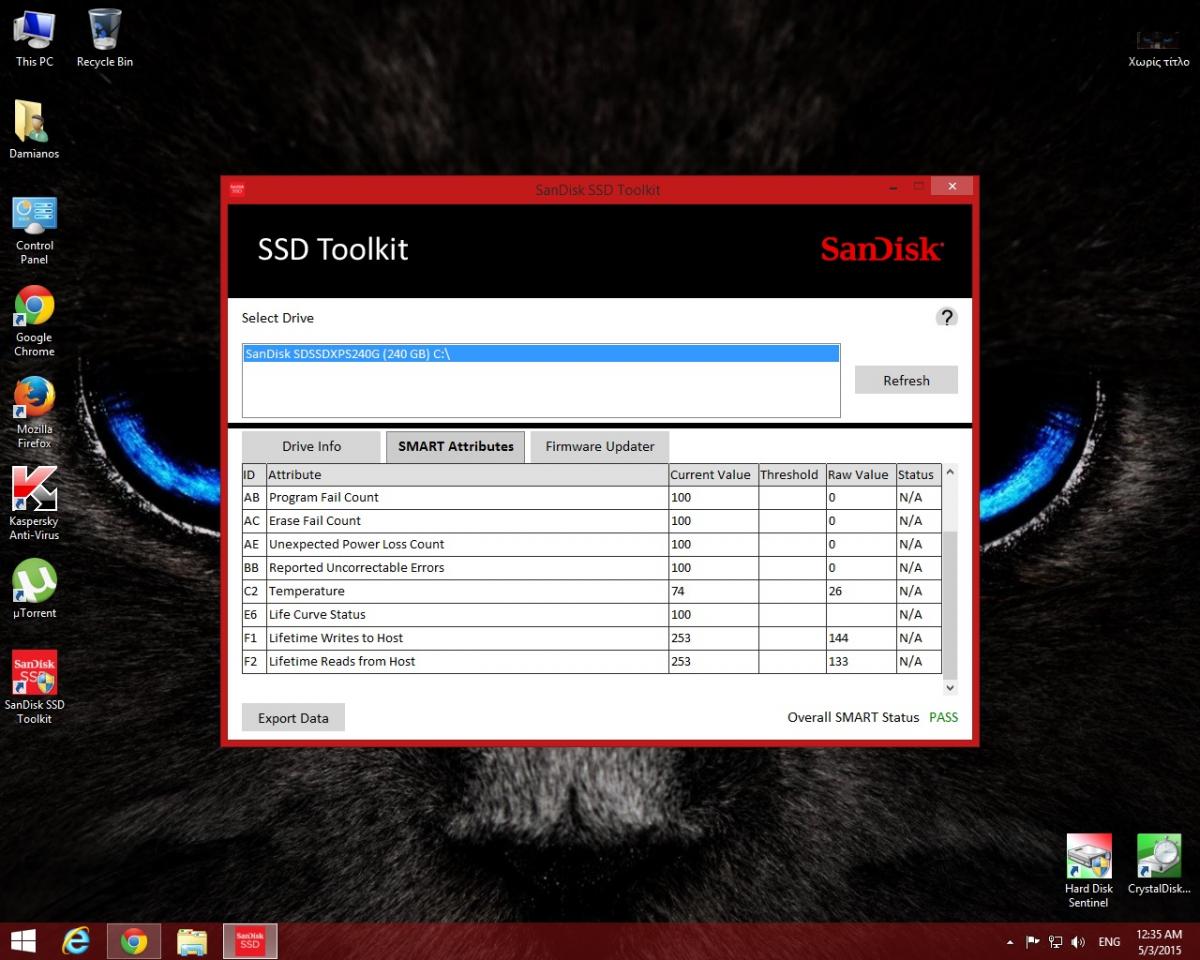Select the Hard Disk Sentinel desktop shortcut

click(1089, 871)
